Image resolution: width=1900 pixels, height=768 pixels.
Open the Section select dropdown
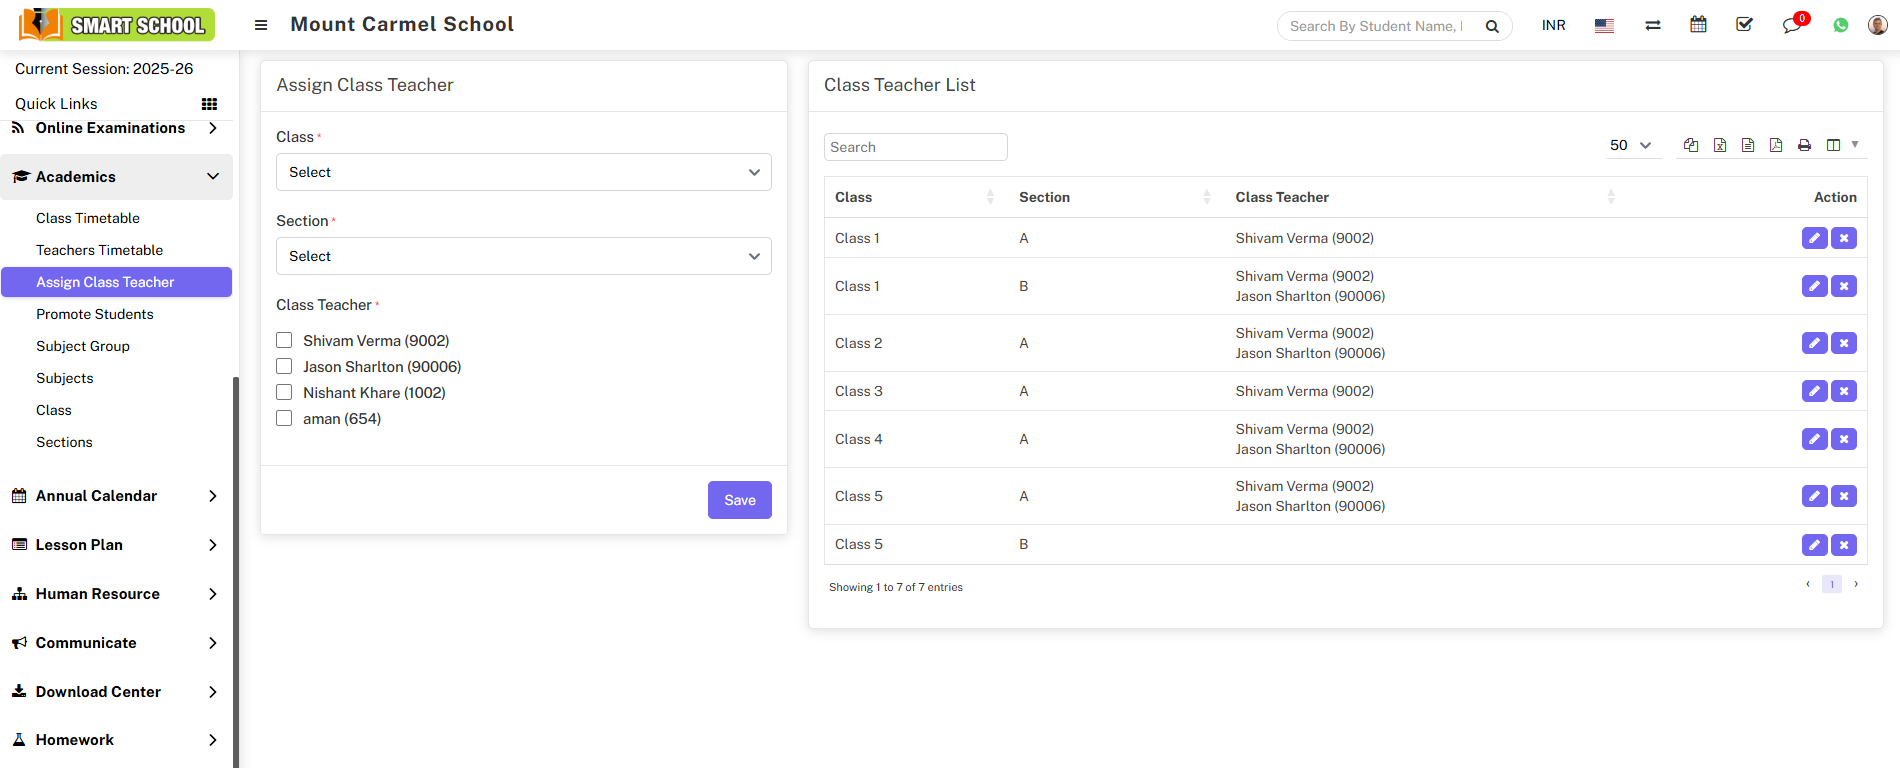524,256
